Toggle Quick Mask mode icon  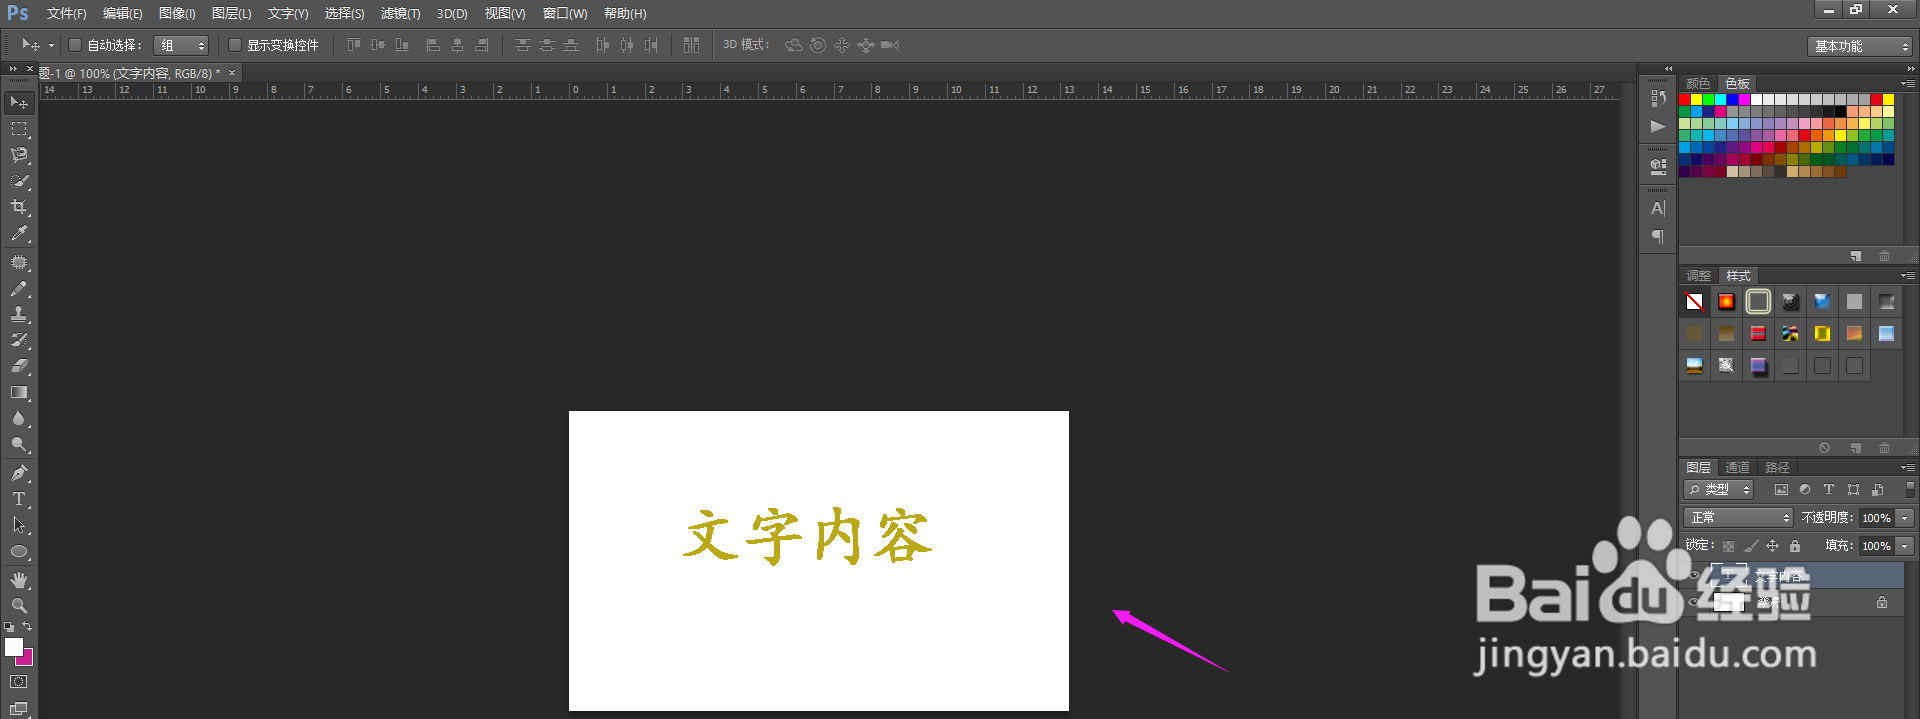[x=19, y=682]
